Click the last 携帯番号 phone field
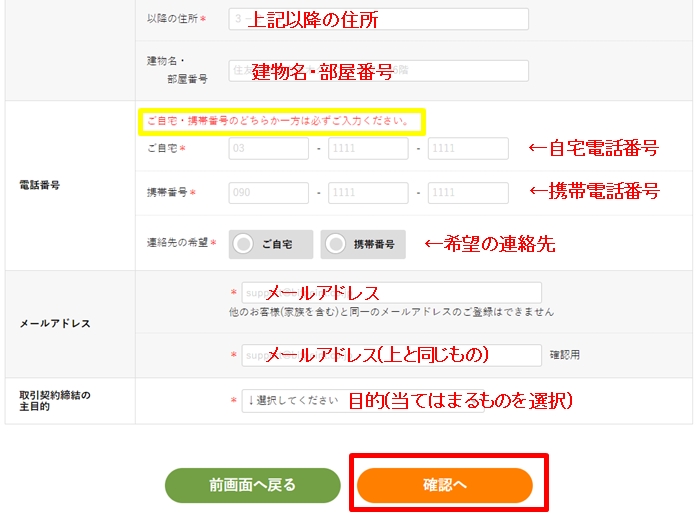 click(468, 193)
